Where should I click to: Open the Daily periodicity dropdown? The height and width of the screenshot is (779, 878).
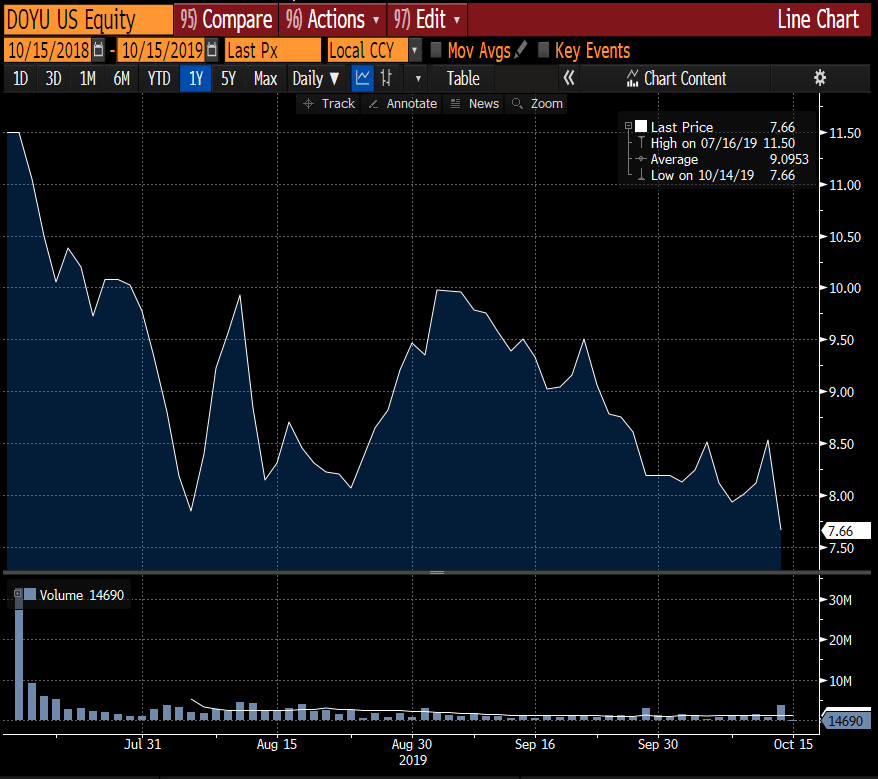(316, 78)
